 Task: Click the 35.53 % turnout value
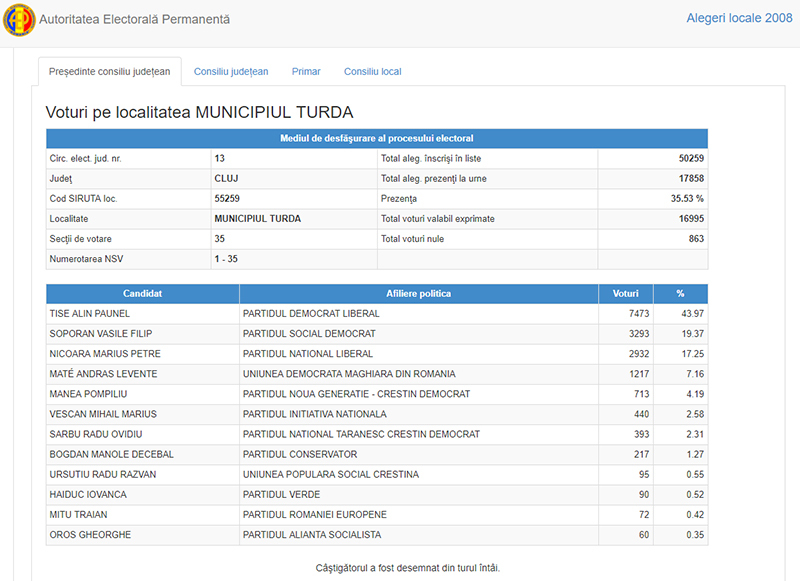(x=687, y=198)
